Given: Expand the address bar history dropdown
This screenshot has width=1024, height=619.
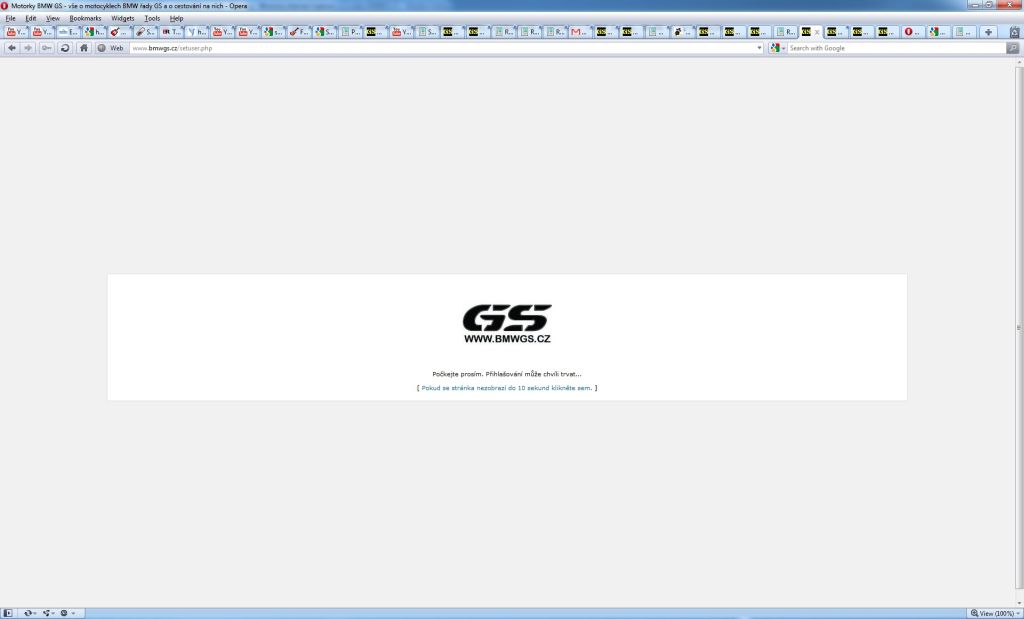Looking at the screenshot, I should [759, 48].
